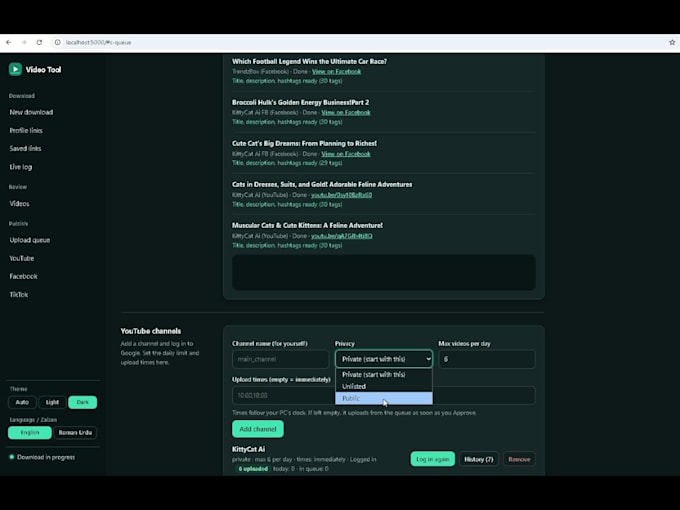Click the empty dark box below the queue list
Image resolution: width=680 pixels, height=510 pixels.
pos(384,272)
